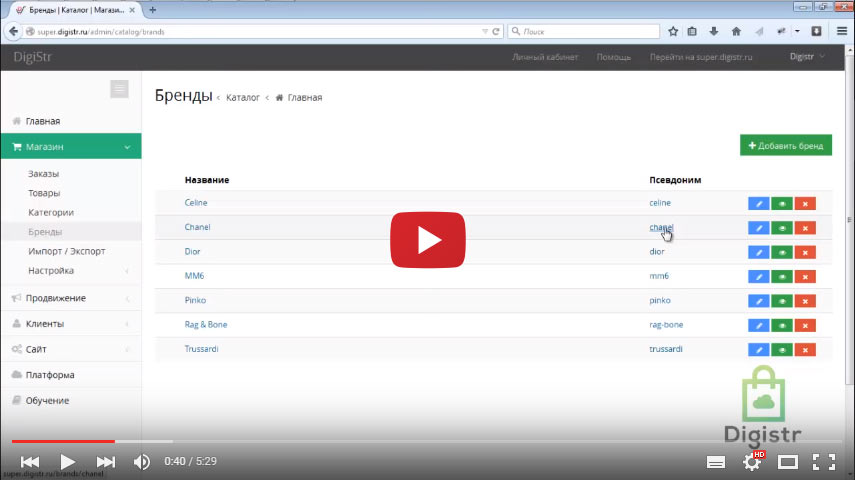Open the Celine brand name link
855x480 pixels.
click(196, 202)
